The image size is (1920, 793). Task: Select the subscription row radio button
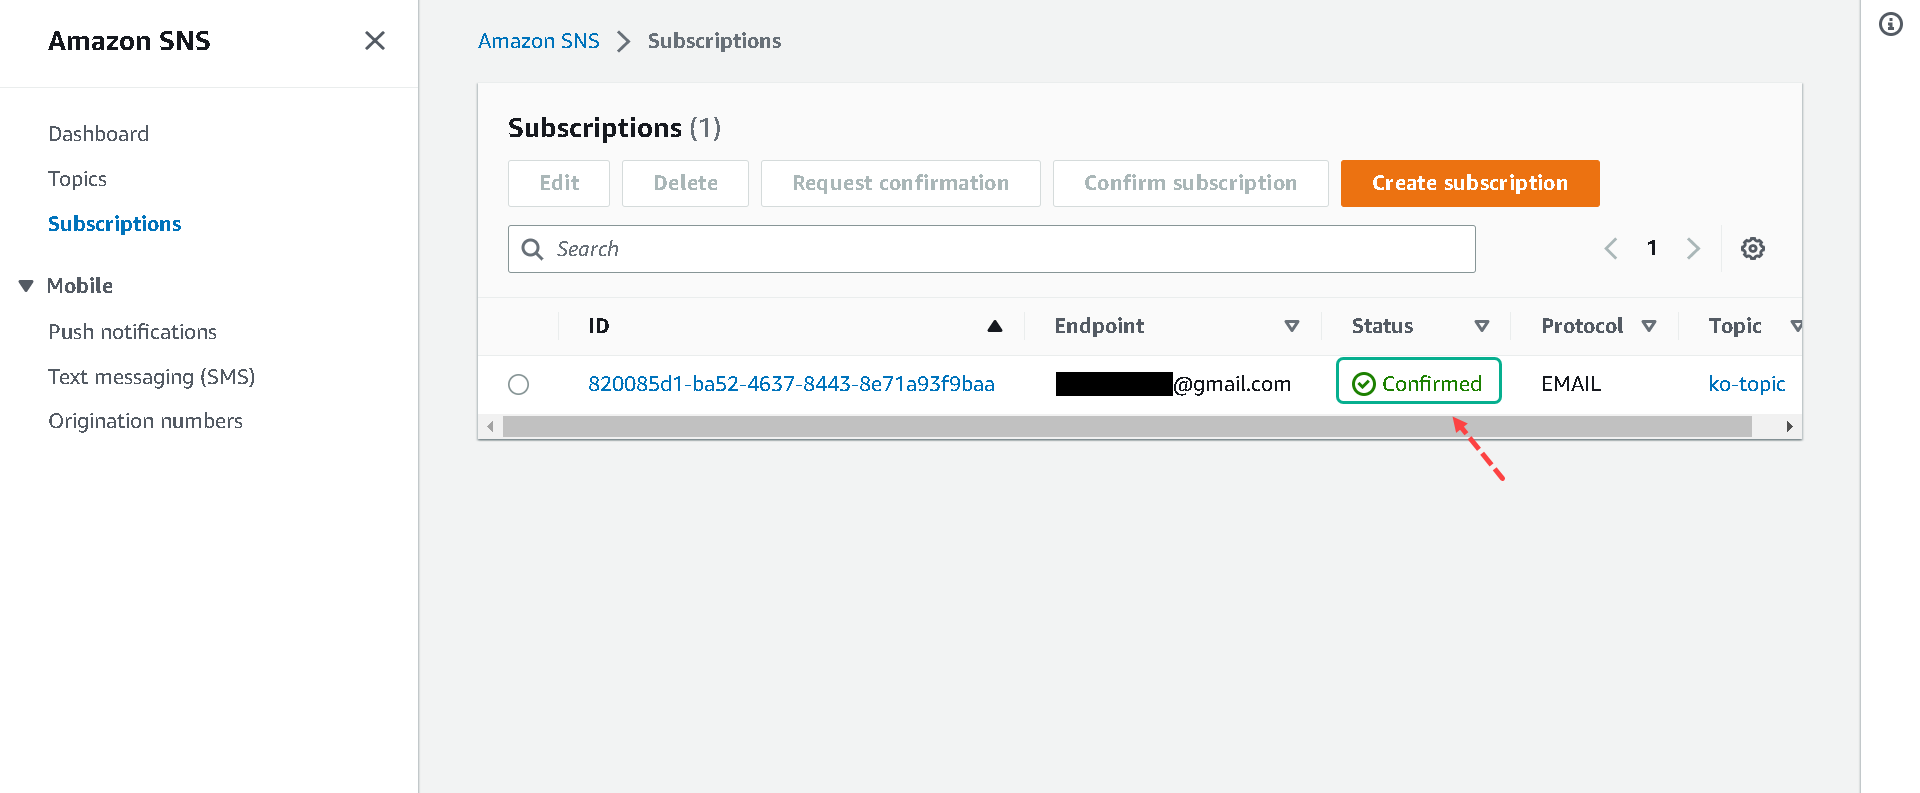(x=518, y=384)
